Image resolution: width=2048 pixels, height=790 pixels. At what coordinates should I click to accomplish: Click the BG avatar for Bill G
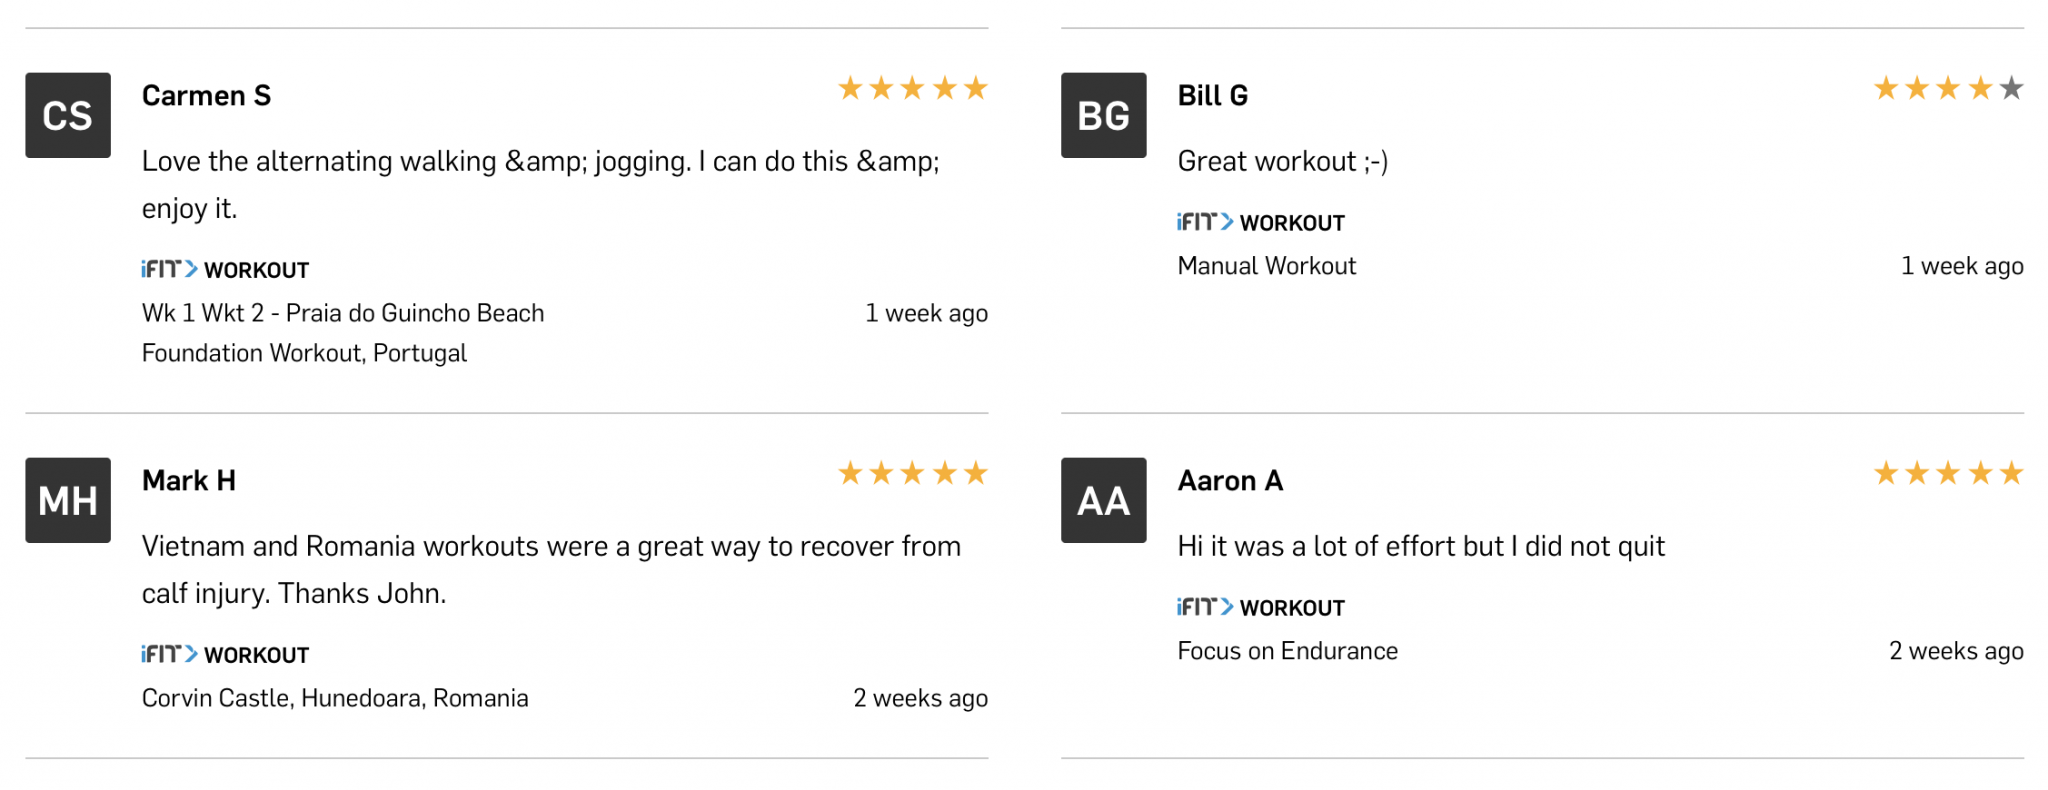pos(1103,115)
